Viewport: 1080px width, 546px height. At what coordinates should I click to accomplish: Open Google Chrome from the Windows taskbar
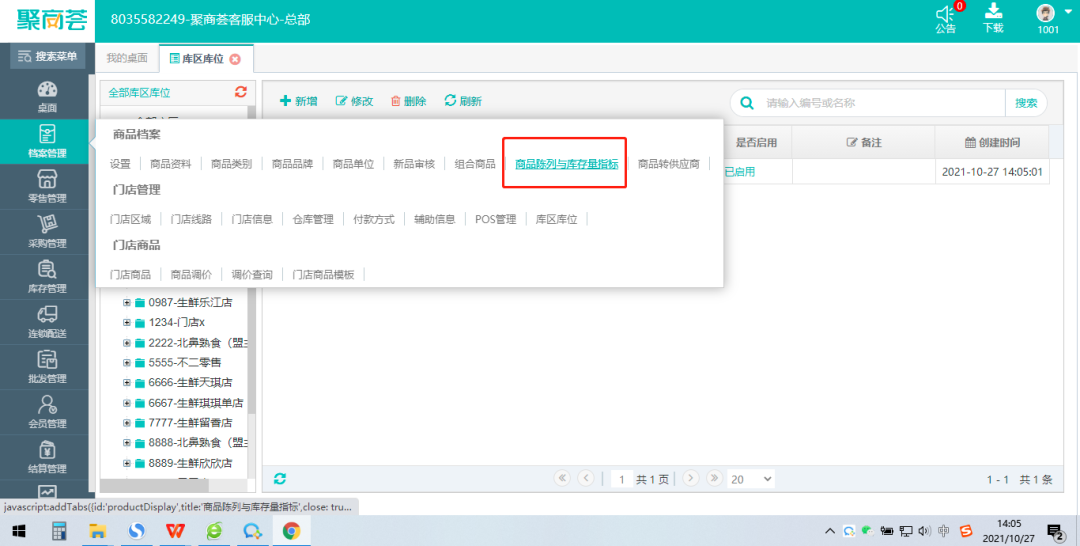pyautogui.click(x=291, y=531)
